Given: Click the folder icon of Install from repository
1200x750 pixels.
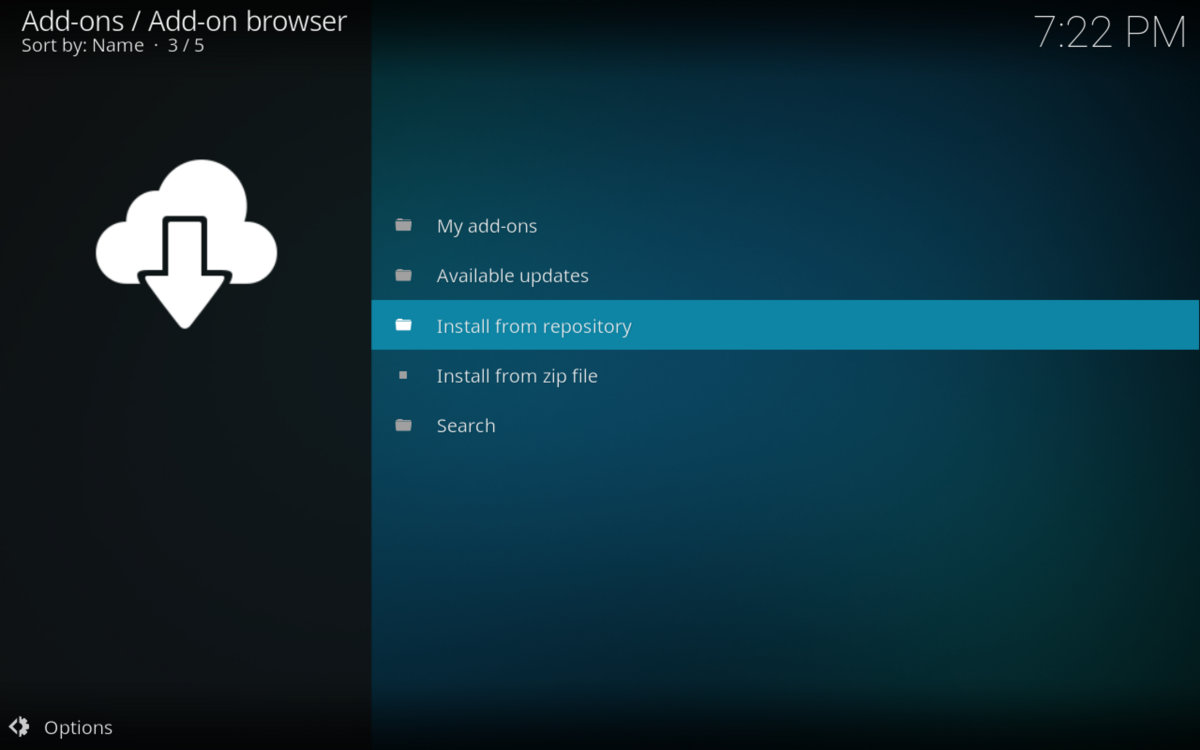Looking at the screenshot, I should (403, 325).
